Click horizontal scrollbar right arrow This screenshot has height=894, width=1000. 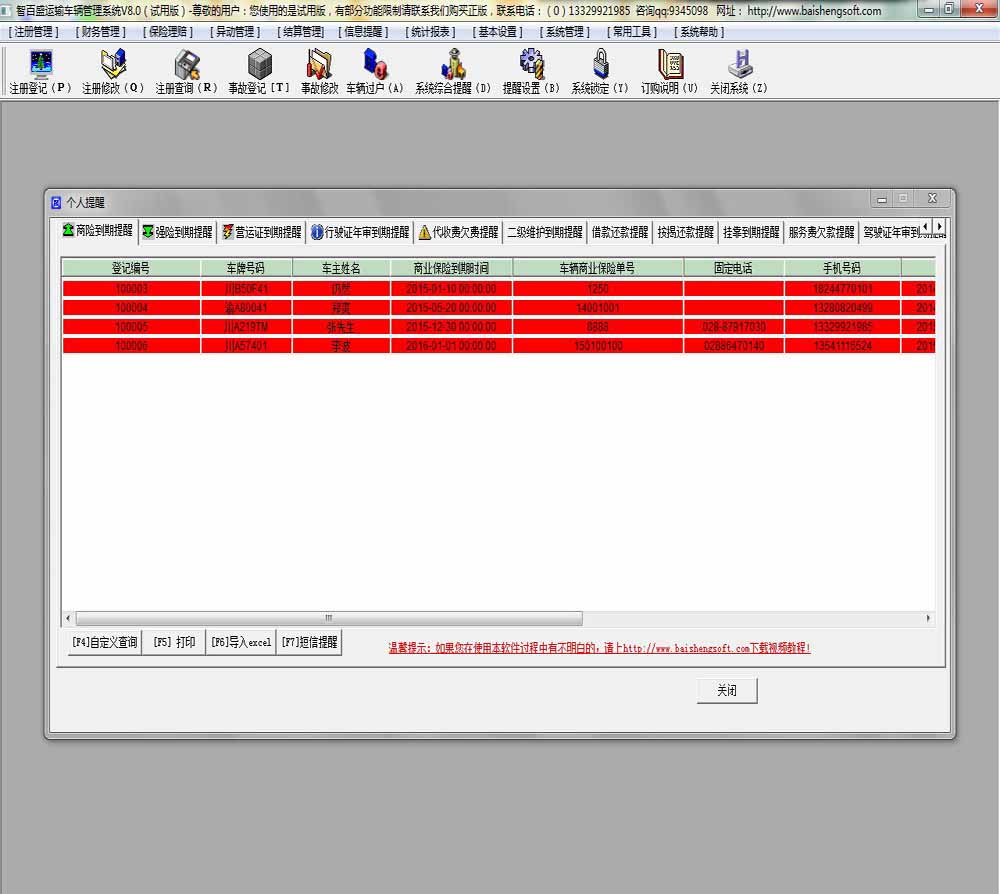pyautogui.click(x=928, y=618)
